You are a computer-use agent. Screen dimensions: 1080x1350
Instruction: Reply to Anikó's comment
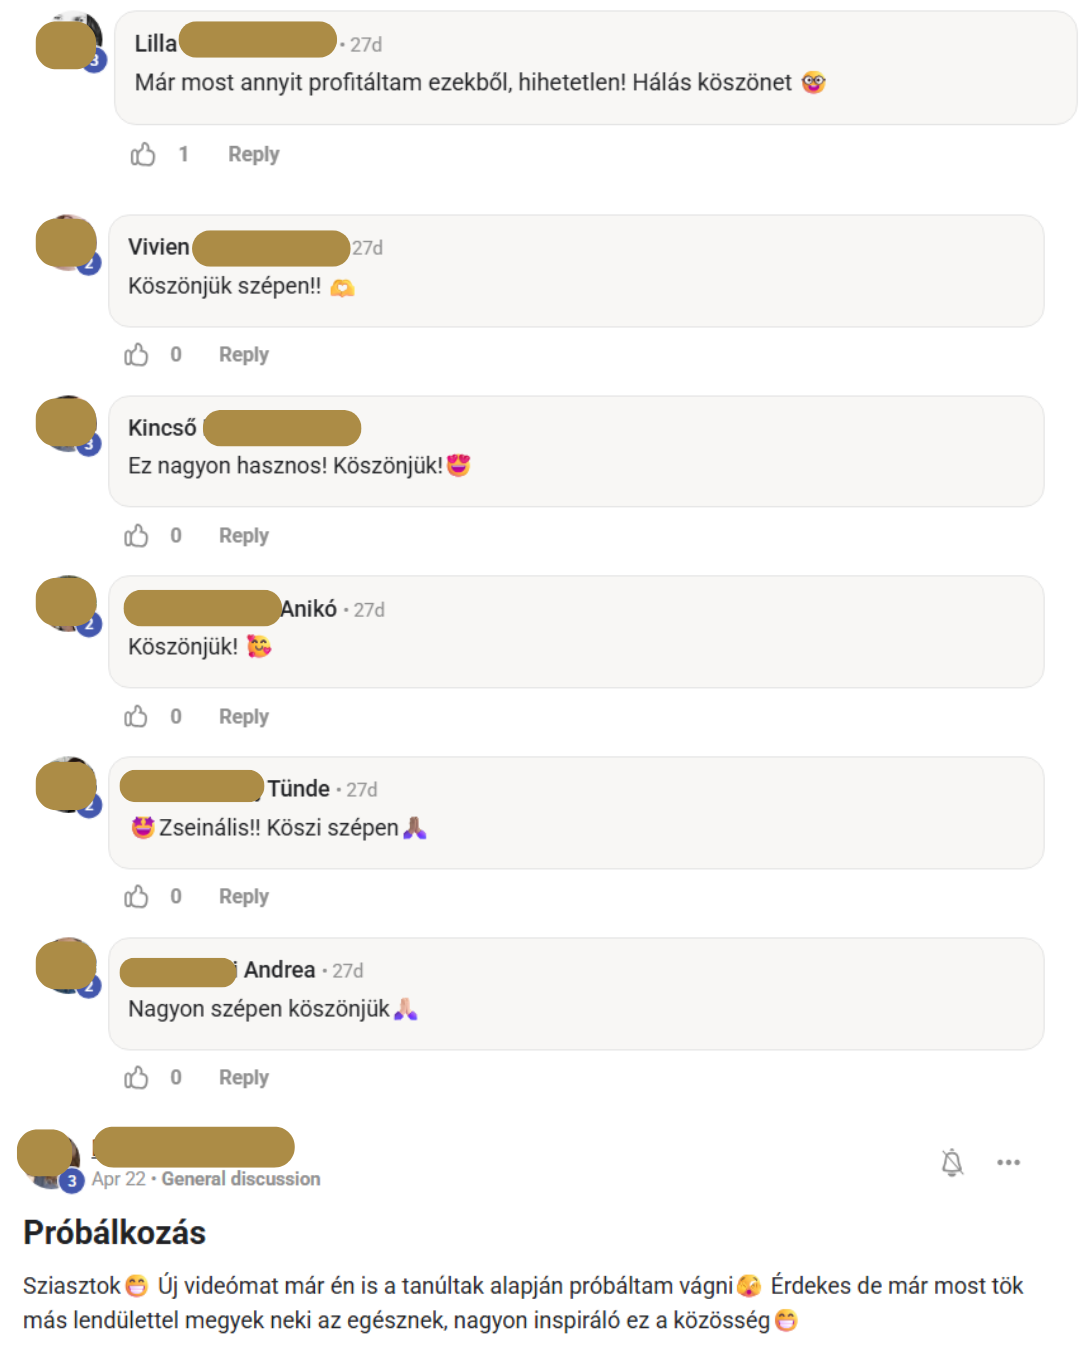tap(244, 717)
